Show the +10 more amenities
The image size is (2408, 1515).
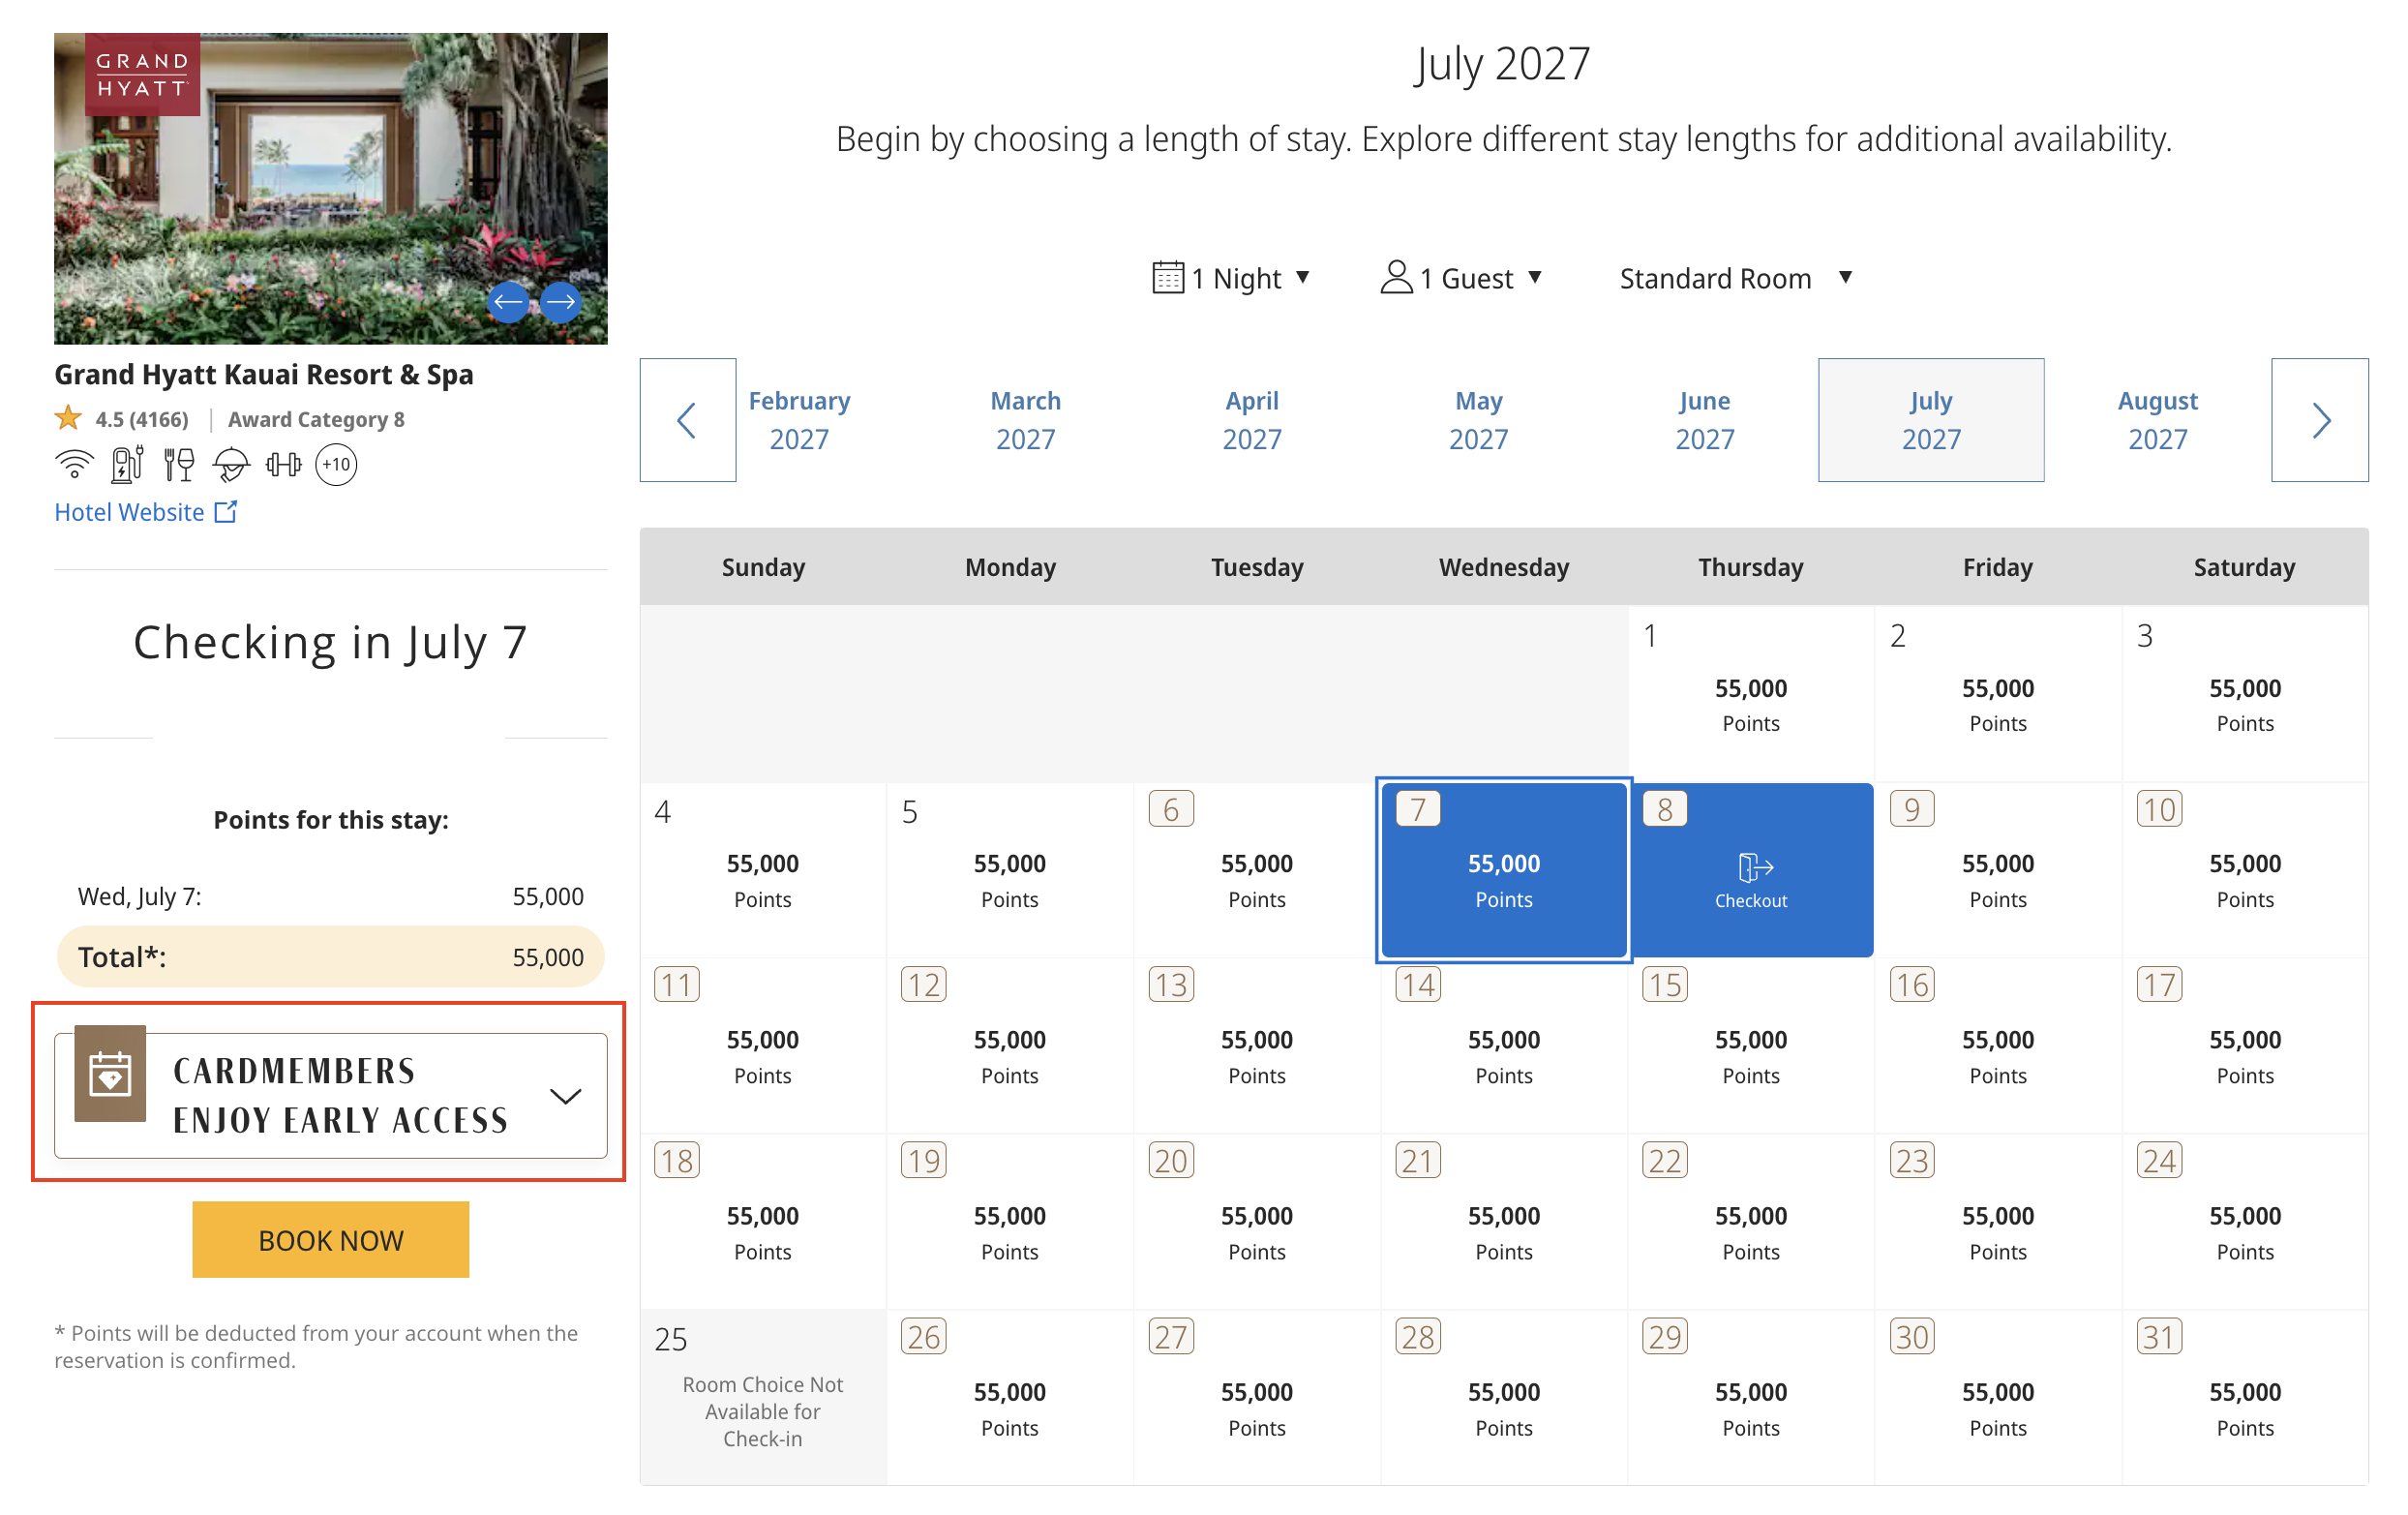336,464
